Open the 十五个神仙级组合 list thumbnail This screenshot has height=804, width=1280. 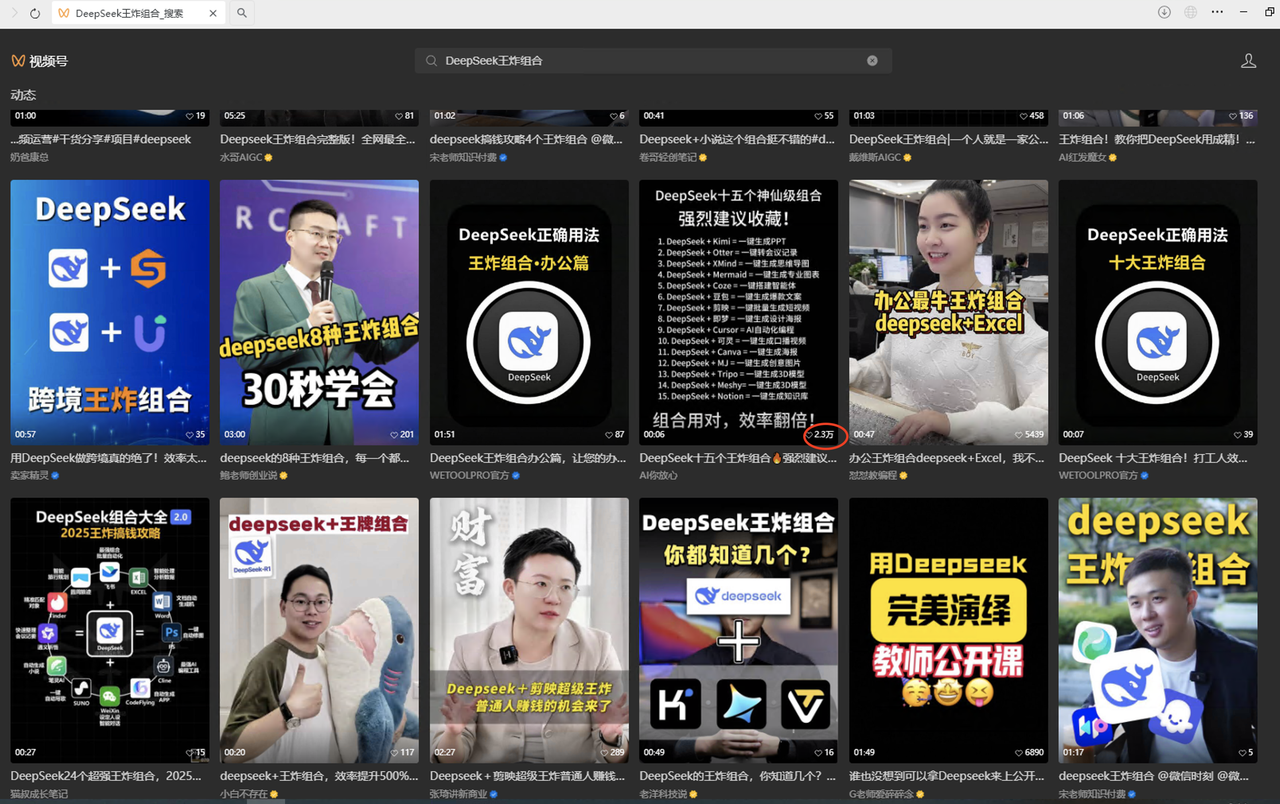[x=739, y=312]
